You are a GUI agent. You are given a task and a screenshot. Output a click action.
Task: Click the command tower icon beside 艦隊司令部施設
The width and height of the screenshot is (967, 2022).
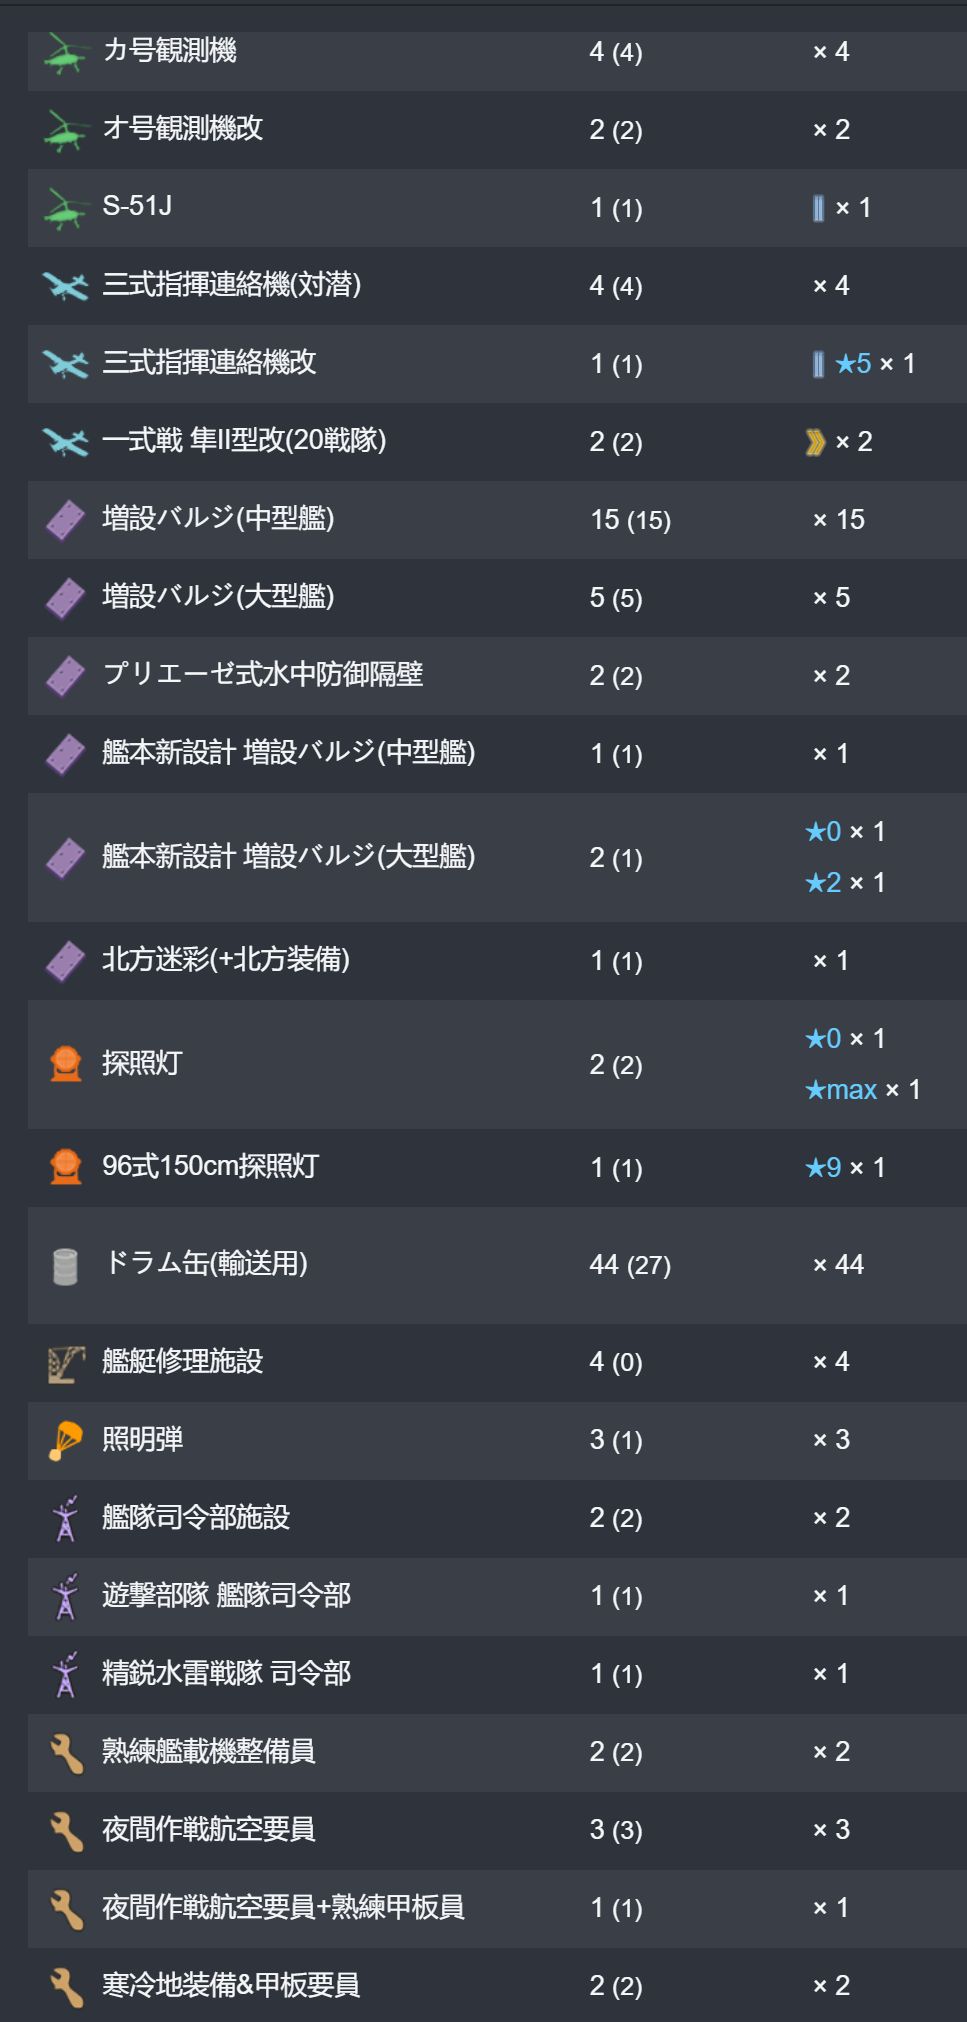click(x=66, y=1519)
